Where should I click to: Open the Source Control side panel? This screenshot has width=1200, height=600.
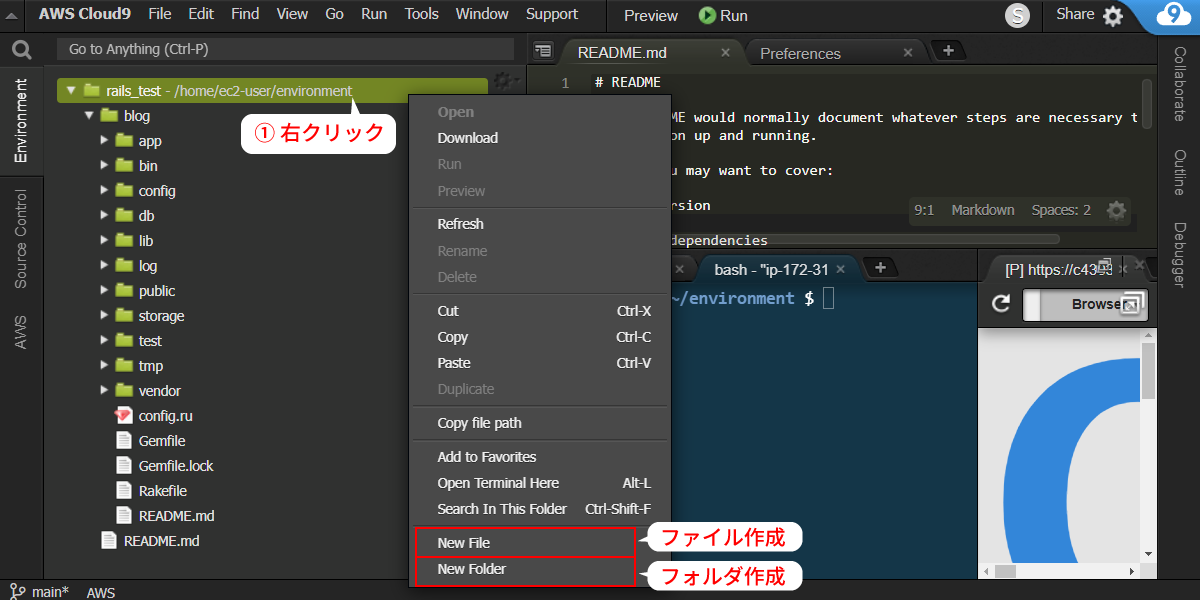[x=21, y=239]
